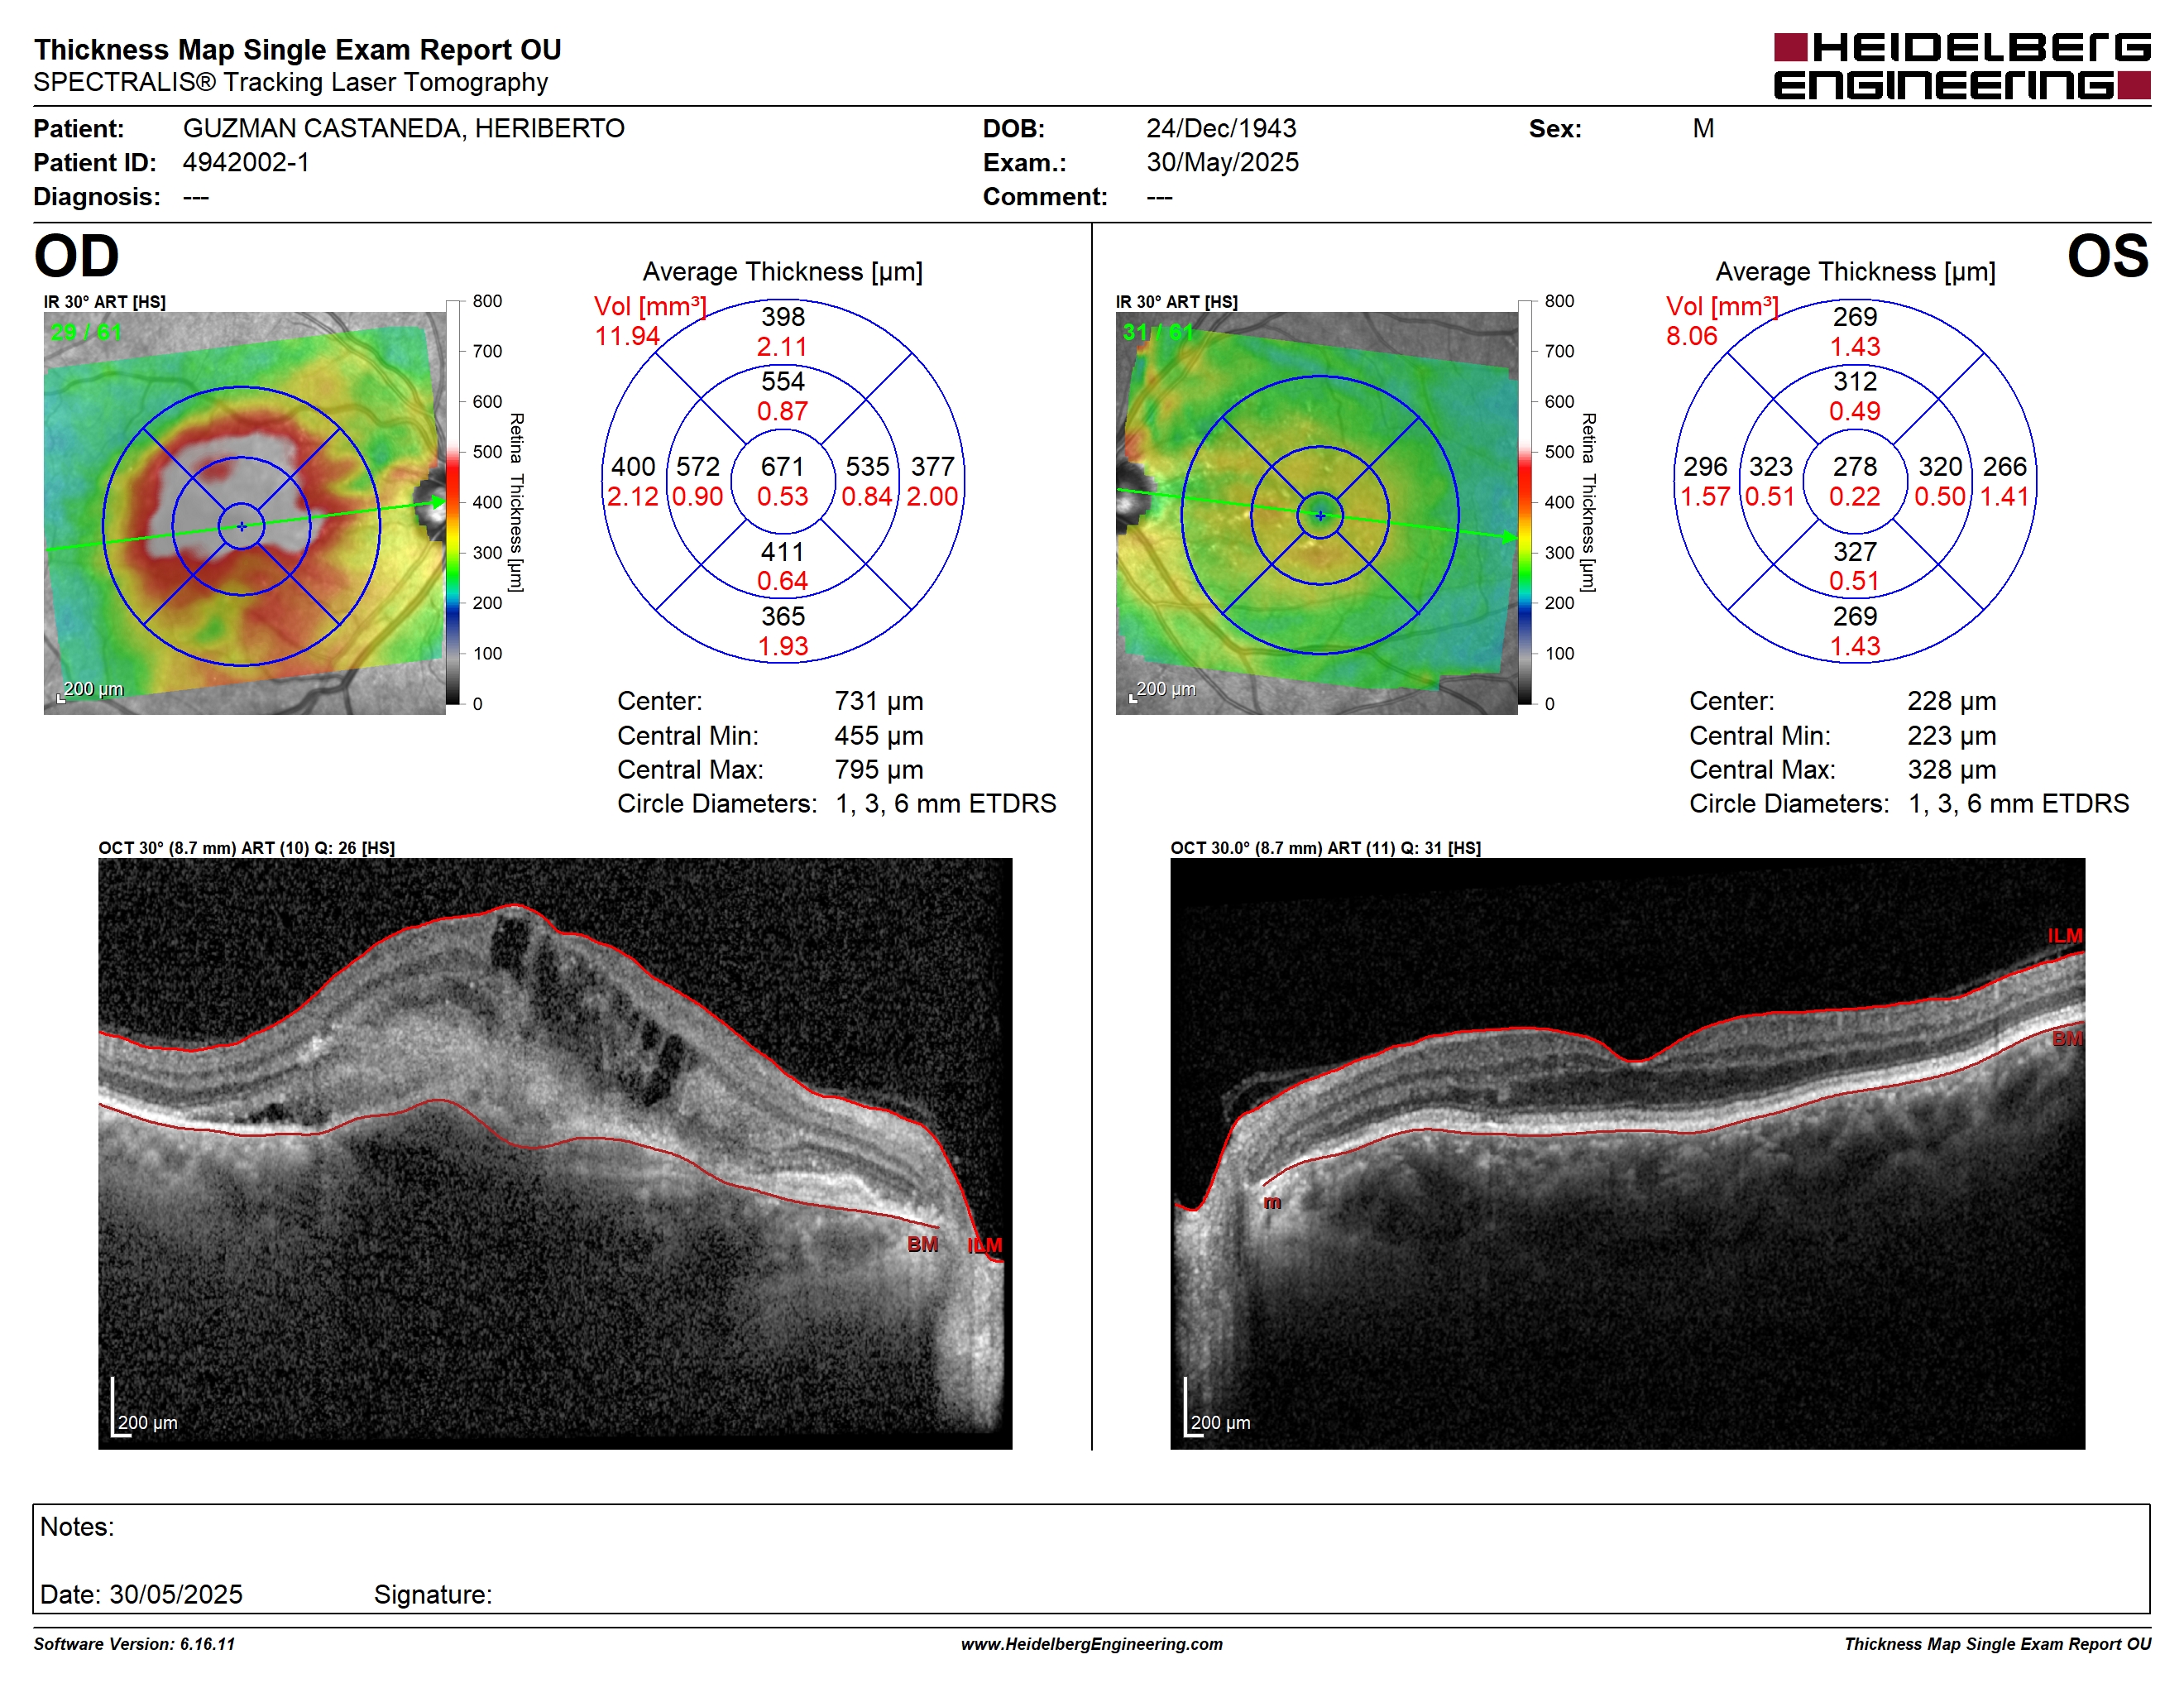This screenshot has height=1688, width=2184.
Task: Click the DOB value 24/Dec/1943
Action: [x=1221, y=129]
